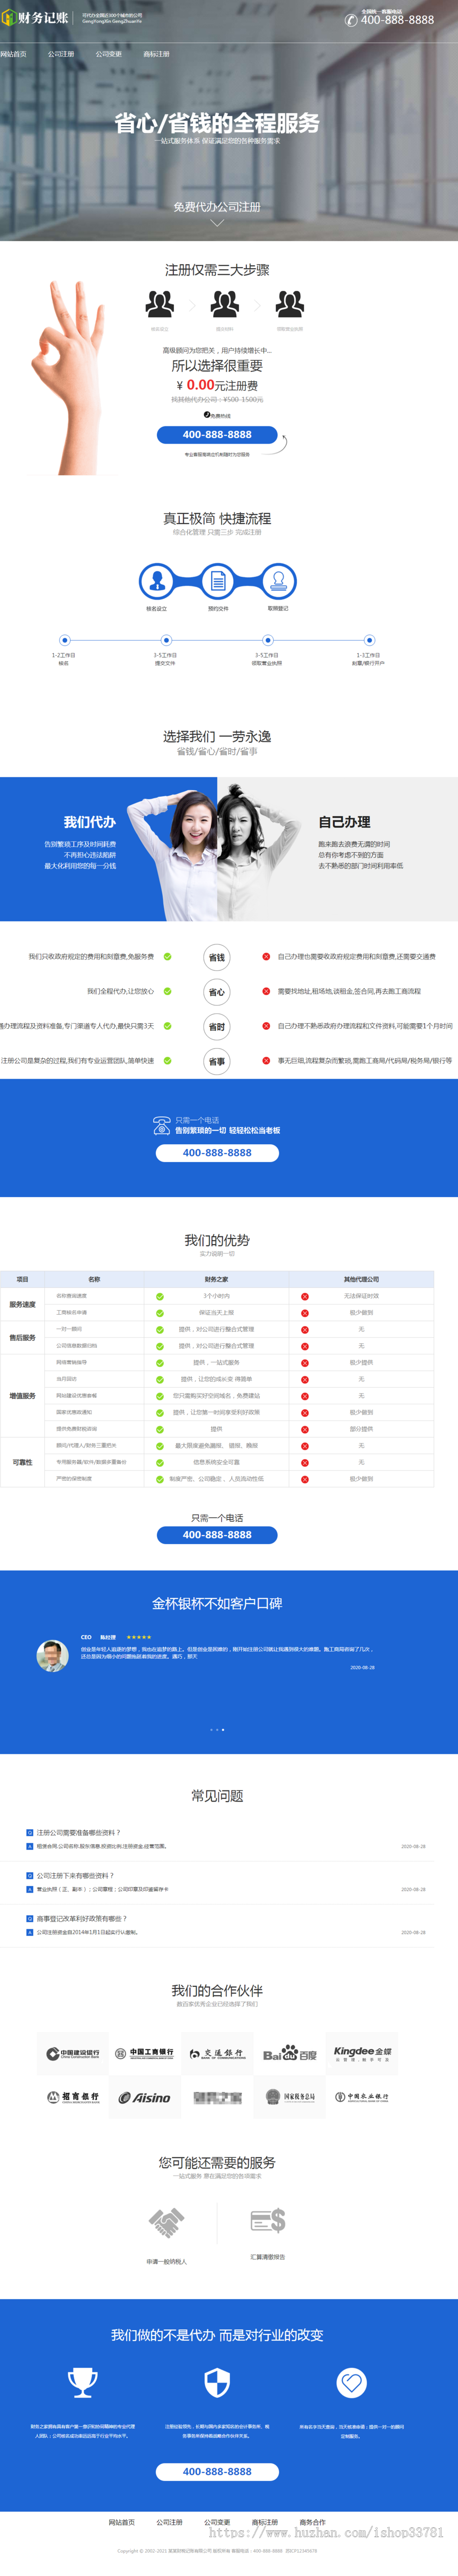Click the green check in the 3个小时内 row

point(160,1296)
